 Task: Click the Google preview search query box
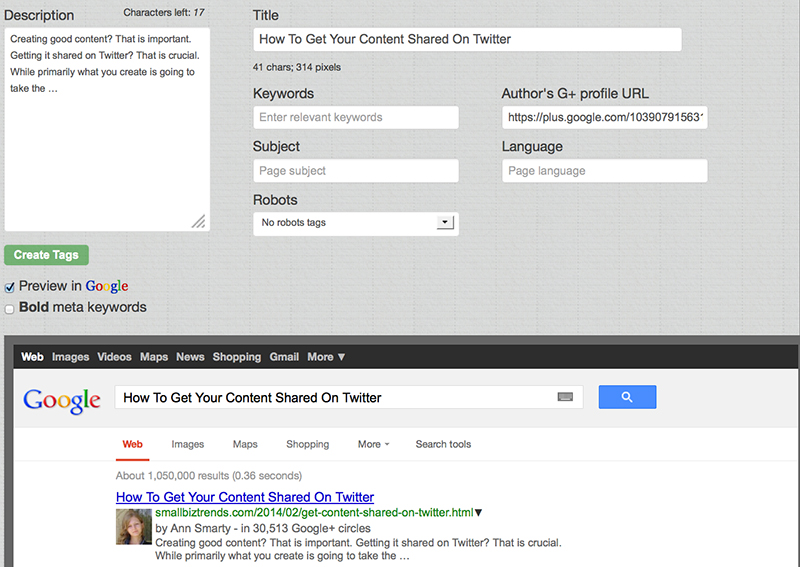(x=349, y=398)
